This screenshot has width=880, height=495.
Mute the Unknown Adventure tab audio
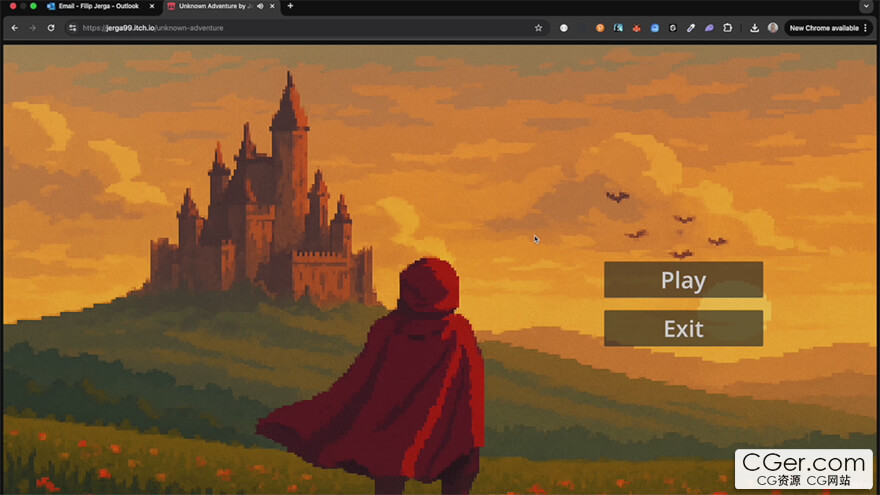pos(260,6)
